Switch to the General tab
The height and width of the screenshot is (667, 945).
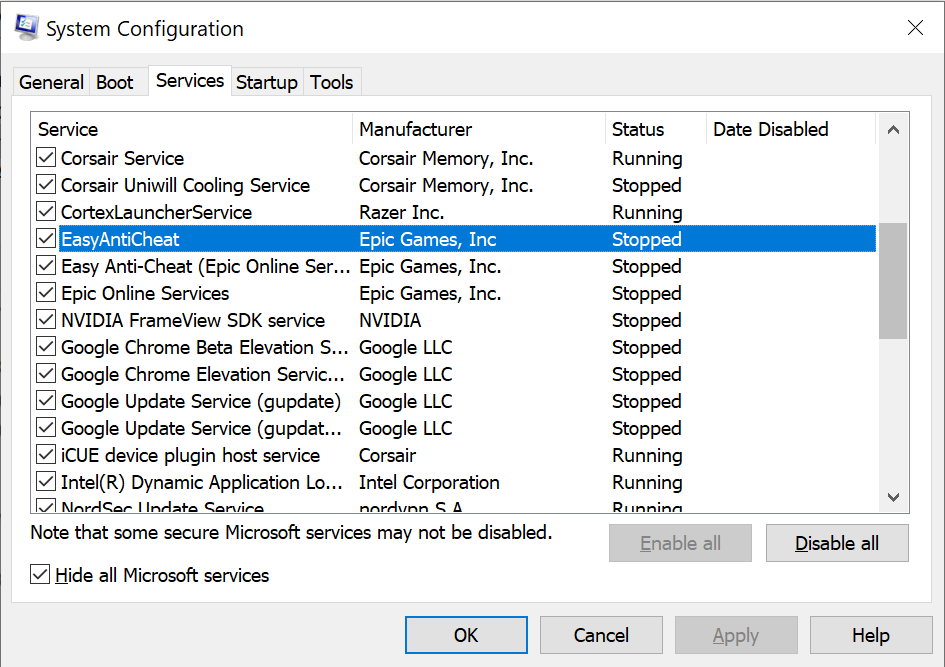point(51,82)
